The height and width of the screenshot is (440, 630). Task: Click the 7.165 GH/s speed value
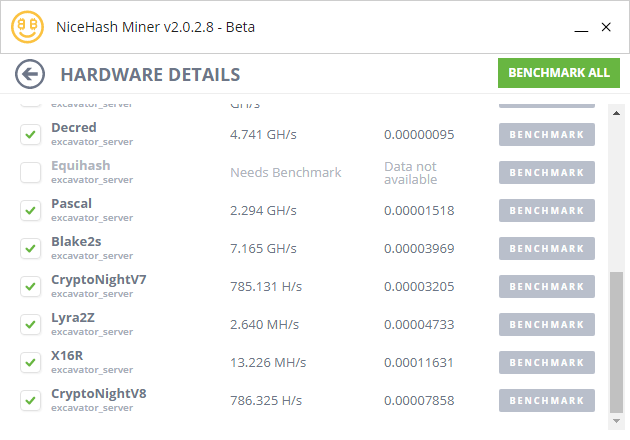[263, 249]
